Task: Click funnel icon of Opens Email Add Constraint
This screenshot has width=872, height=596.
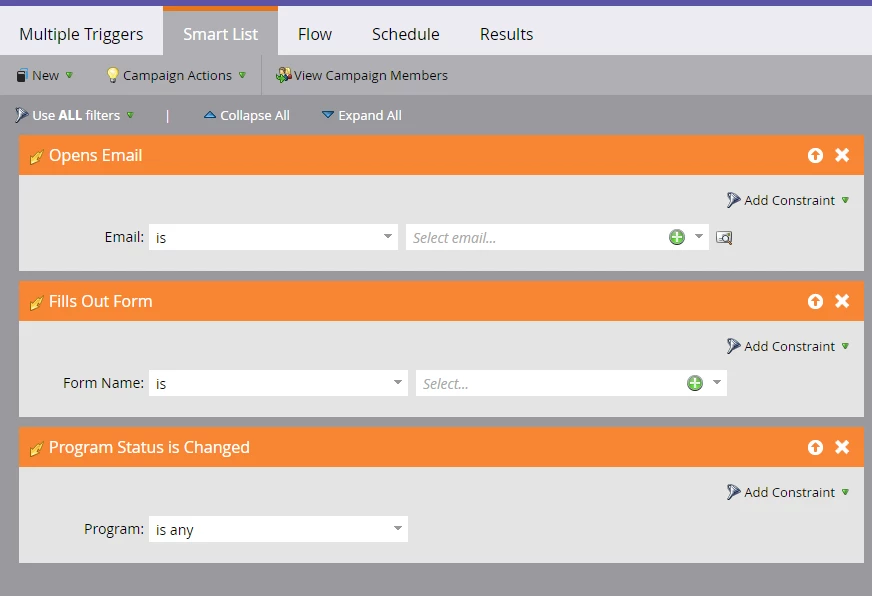Action: tap(734, 200)
